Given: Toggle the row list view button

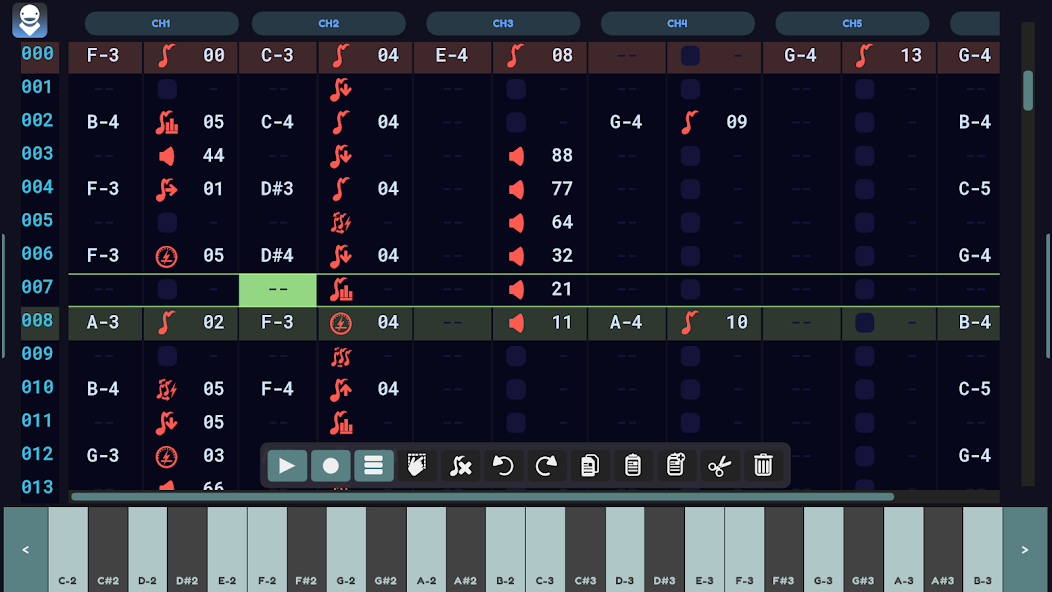Looking at the screenshot, I should [x=373, y=465].
